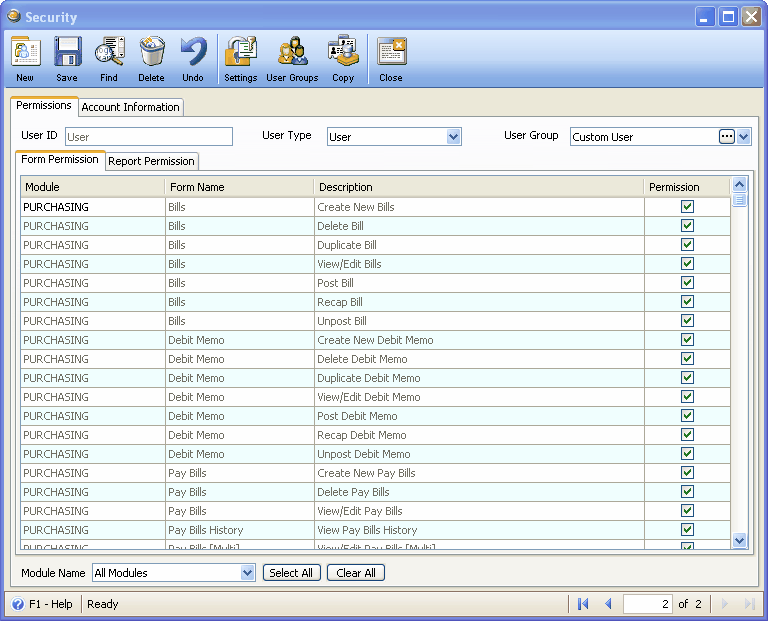Go to the first record
Image resolution: width=768 pixels, height=621 pixels.
pyautogui.click(x=583, y=604)
